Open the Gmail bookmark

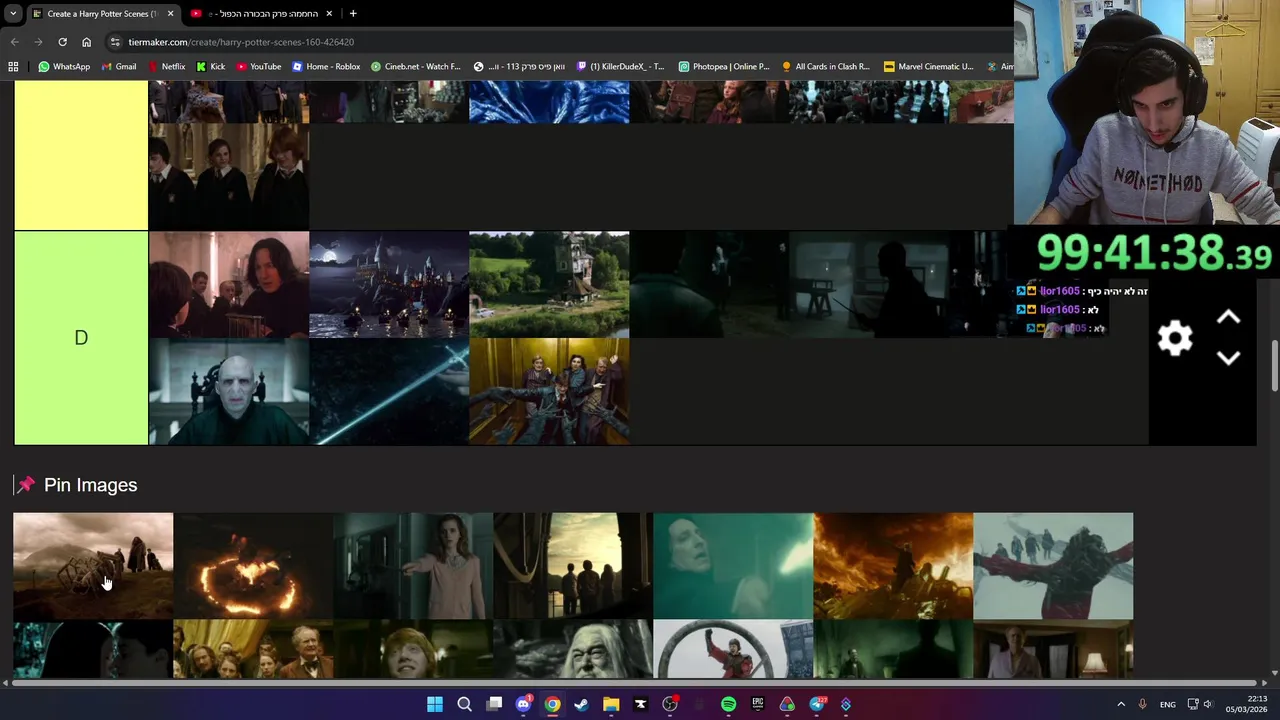[118, 67]
